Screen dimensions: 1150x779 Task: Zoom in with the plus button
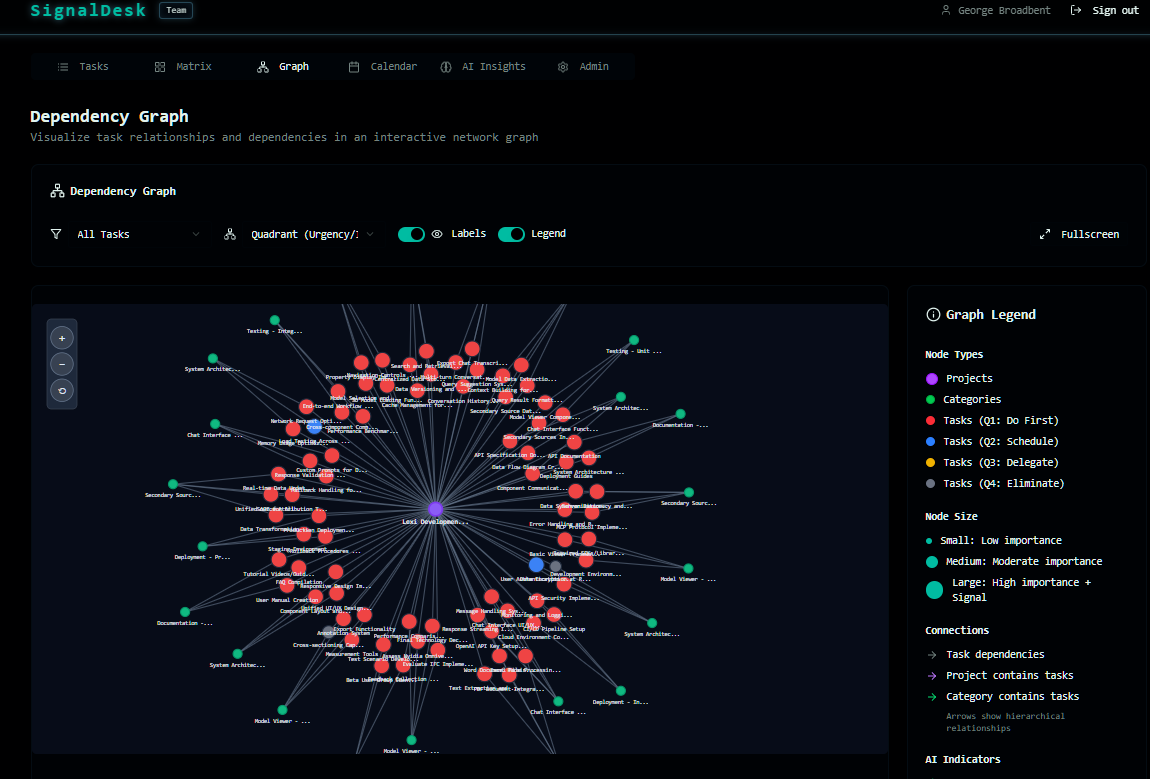point(62,338)
